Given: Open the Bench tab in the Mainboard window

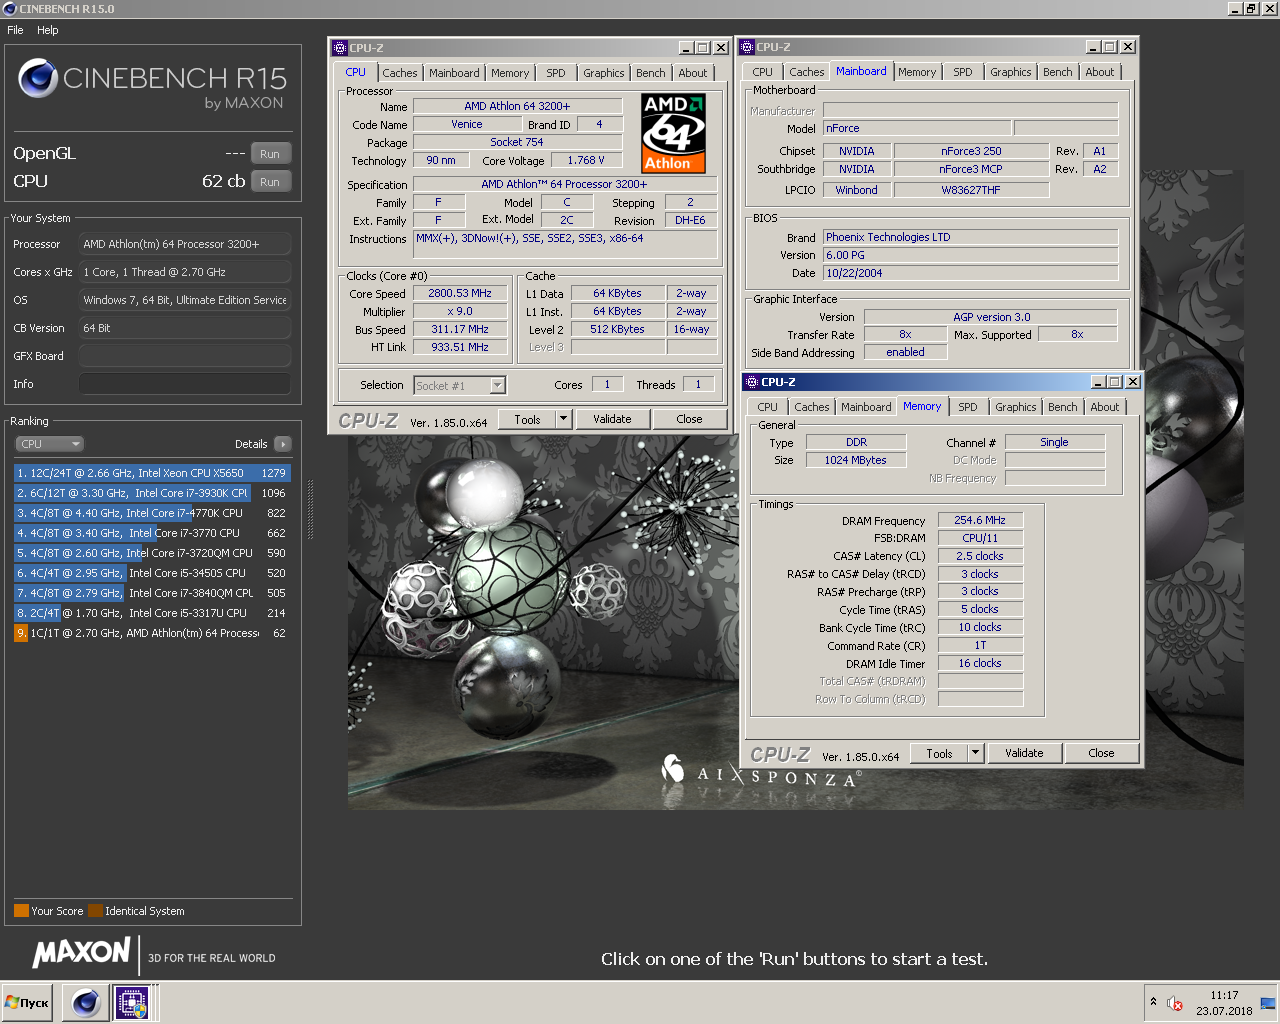Looking at the screenshot, I should 1058,72.
